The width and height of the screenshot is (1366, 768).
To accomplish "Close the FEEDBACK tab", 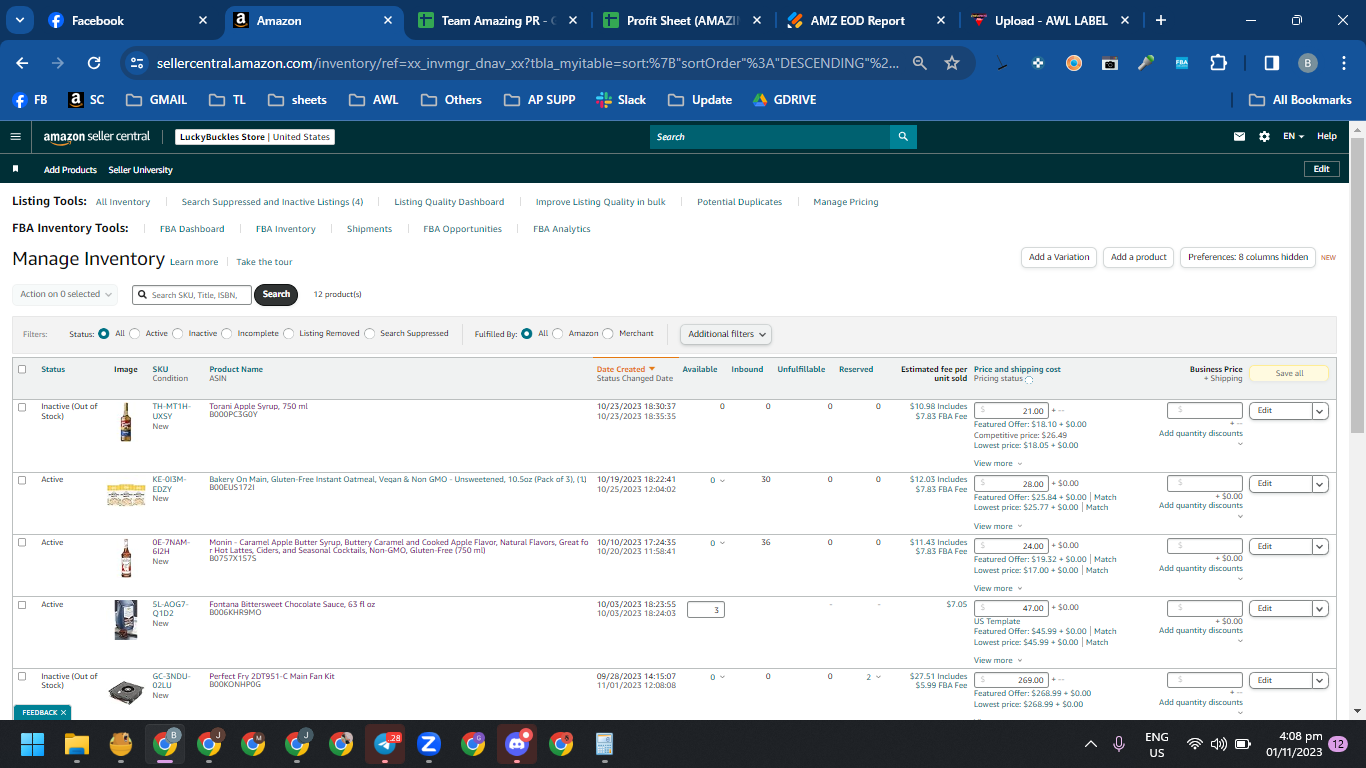I will [x=64, y=713].
